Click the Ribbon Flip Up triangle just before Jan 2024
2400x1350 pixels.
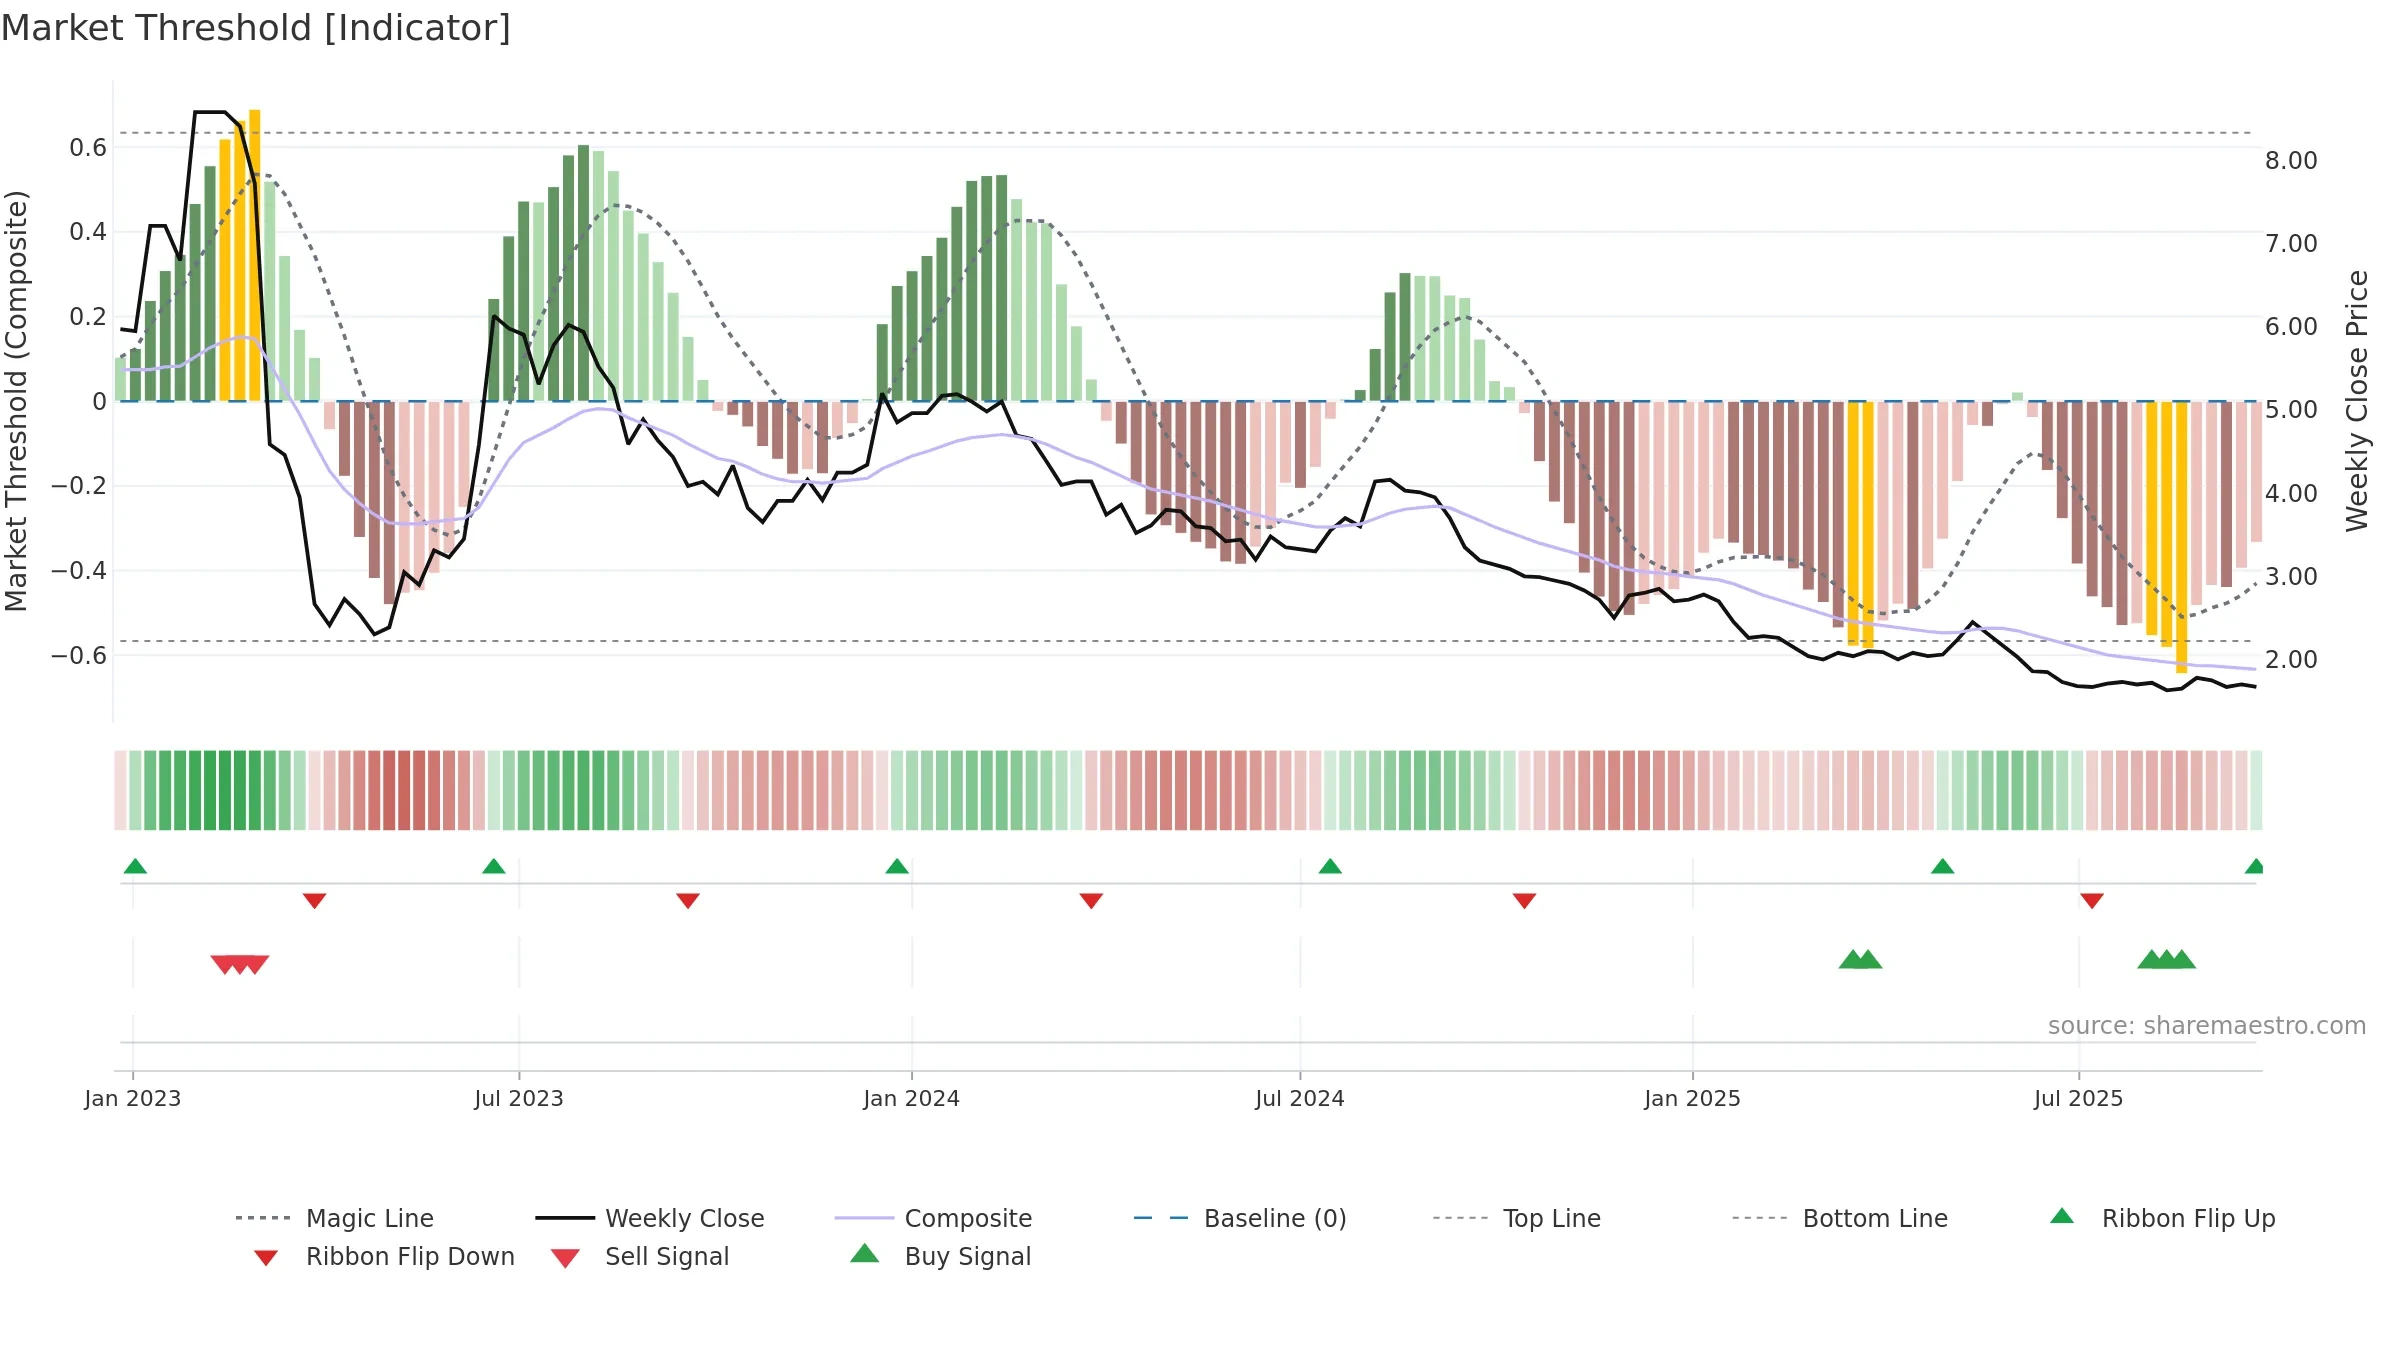click(897, 866)
